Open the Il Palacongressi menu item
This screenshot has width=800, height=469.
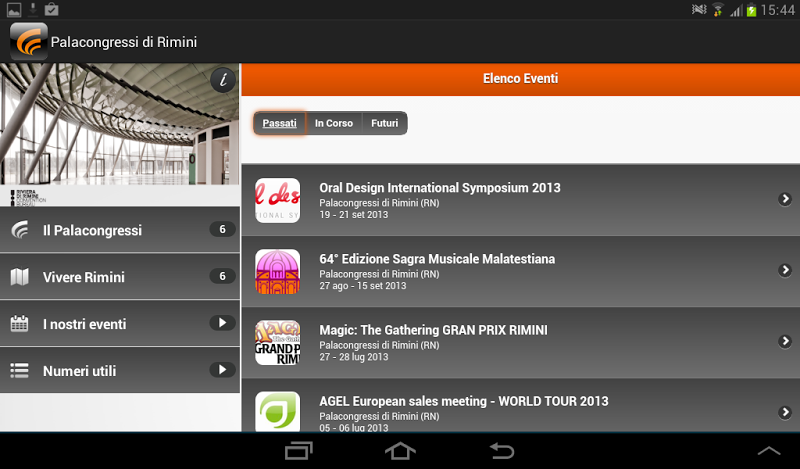point(120,230)
